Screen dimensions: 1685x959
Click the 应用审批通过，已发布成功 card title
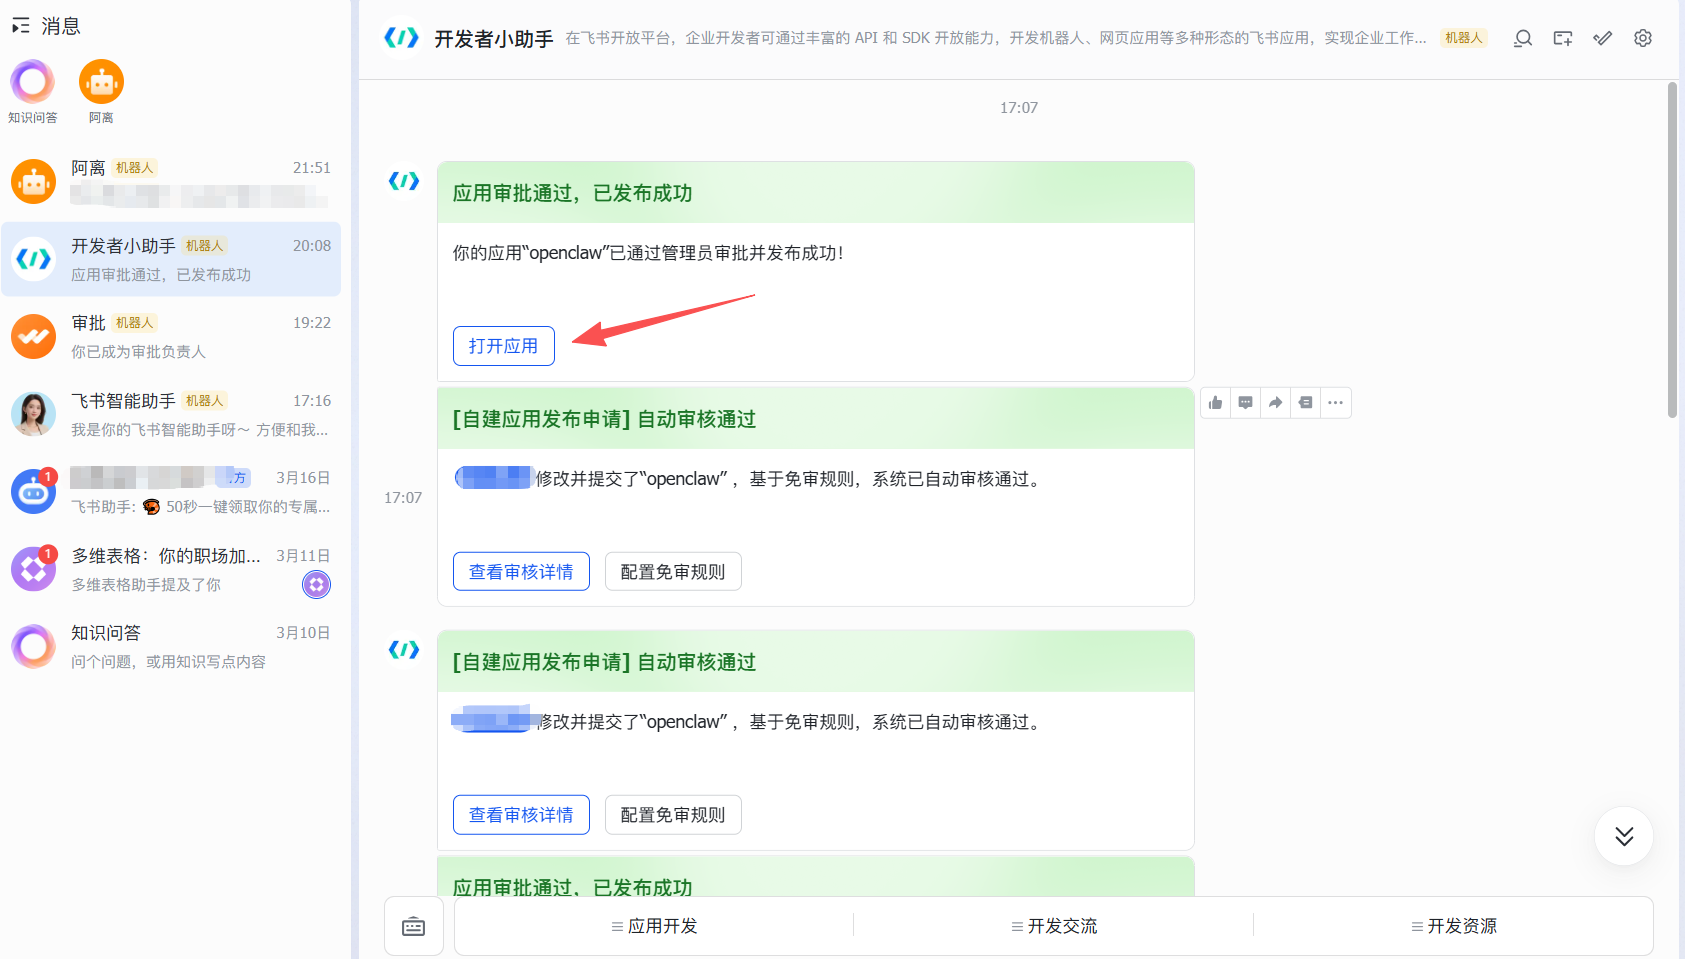pos(572,193)
